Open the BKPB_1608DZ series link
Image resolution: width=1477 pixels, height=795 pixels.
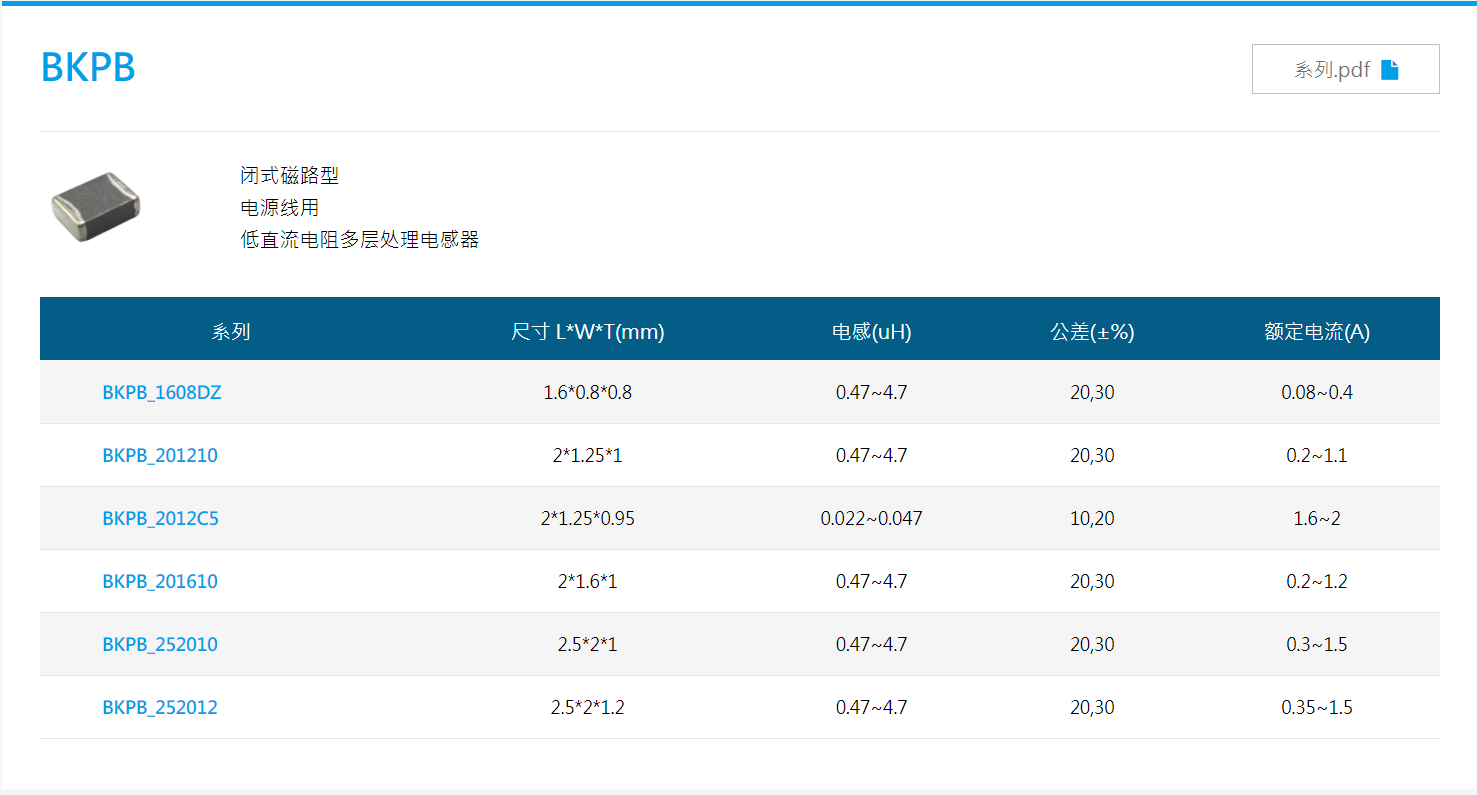[x=162, y=392]
